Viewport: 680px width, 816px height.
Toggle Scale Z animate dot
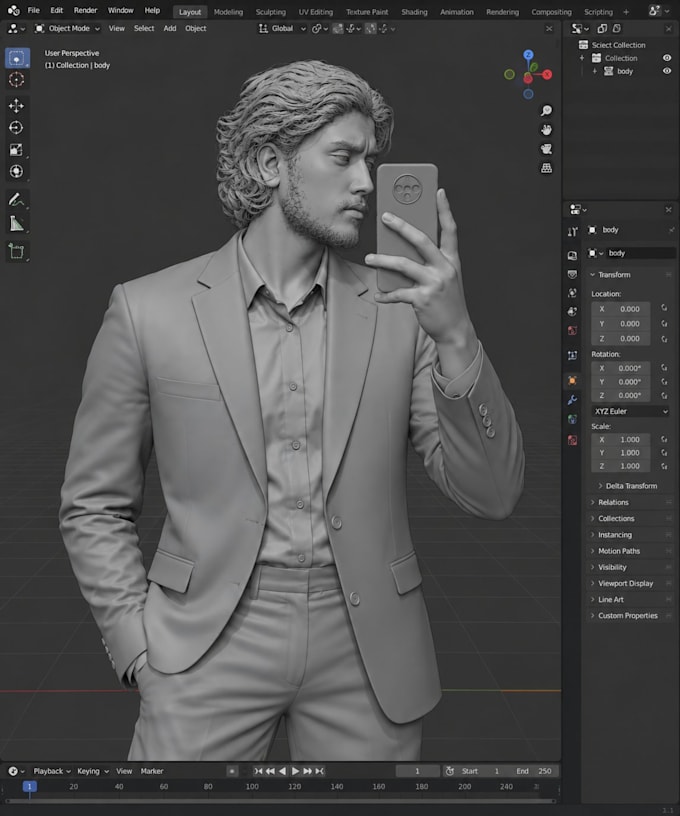(664, 466)
